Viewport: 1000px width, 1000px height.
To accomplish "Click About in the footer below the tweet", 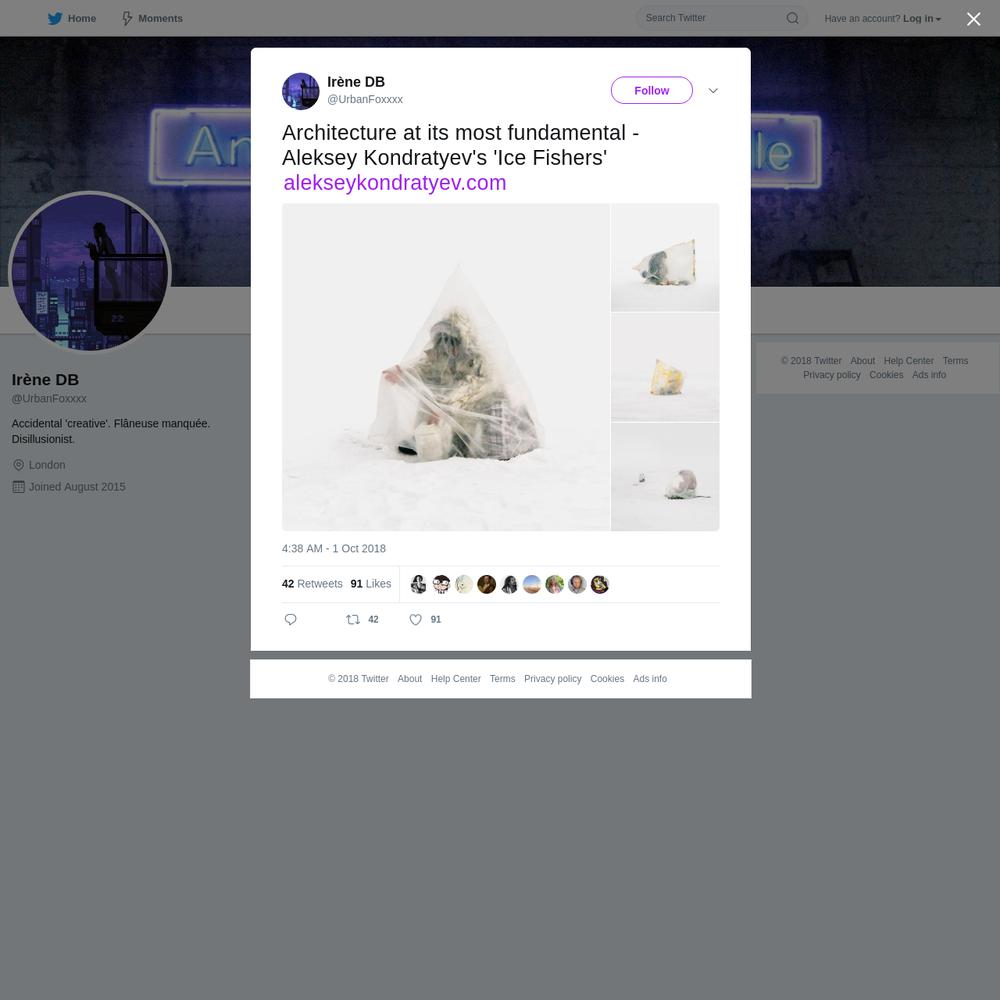I will tap(409, 679).
